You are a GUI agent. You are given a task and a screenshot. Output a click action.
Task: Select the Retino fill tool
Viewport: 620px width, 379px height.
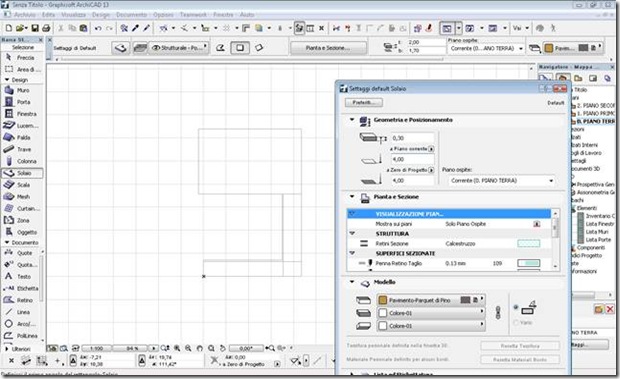pos(21,300)
